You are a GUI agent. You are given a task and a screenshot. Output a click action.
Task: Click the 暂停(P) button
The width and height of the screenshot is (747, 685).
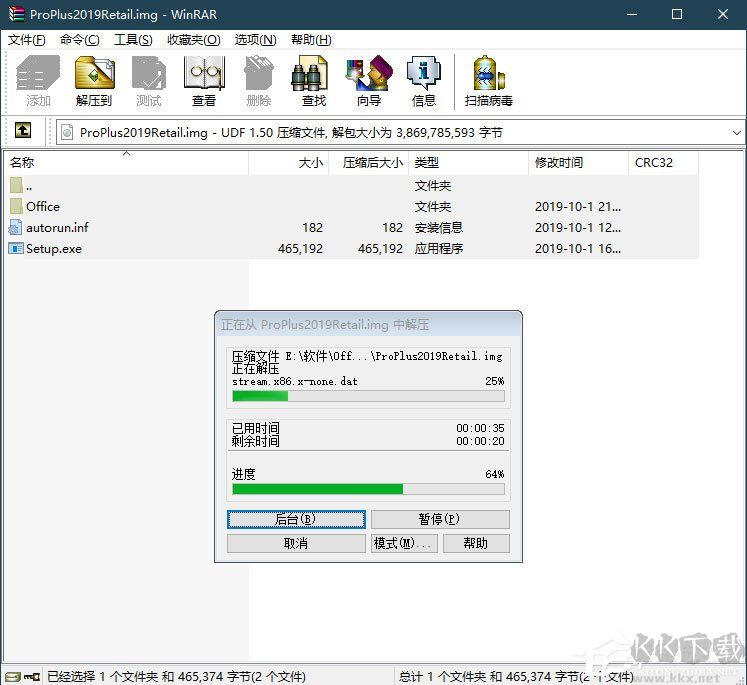point(440,519)
